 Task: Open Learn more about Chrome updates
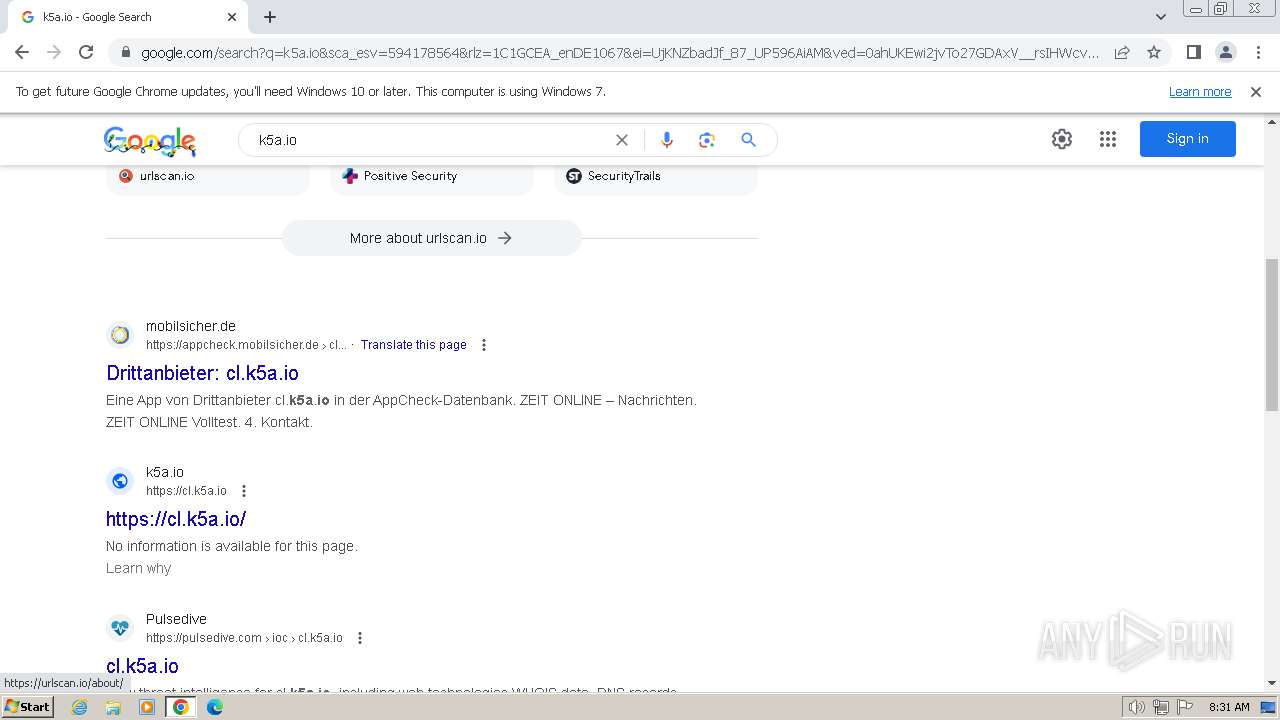[1200, 92]
